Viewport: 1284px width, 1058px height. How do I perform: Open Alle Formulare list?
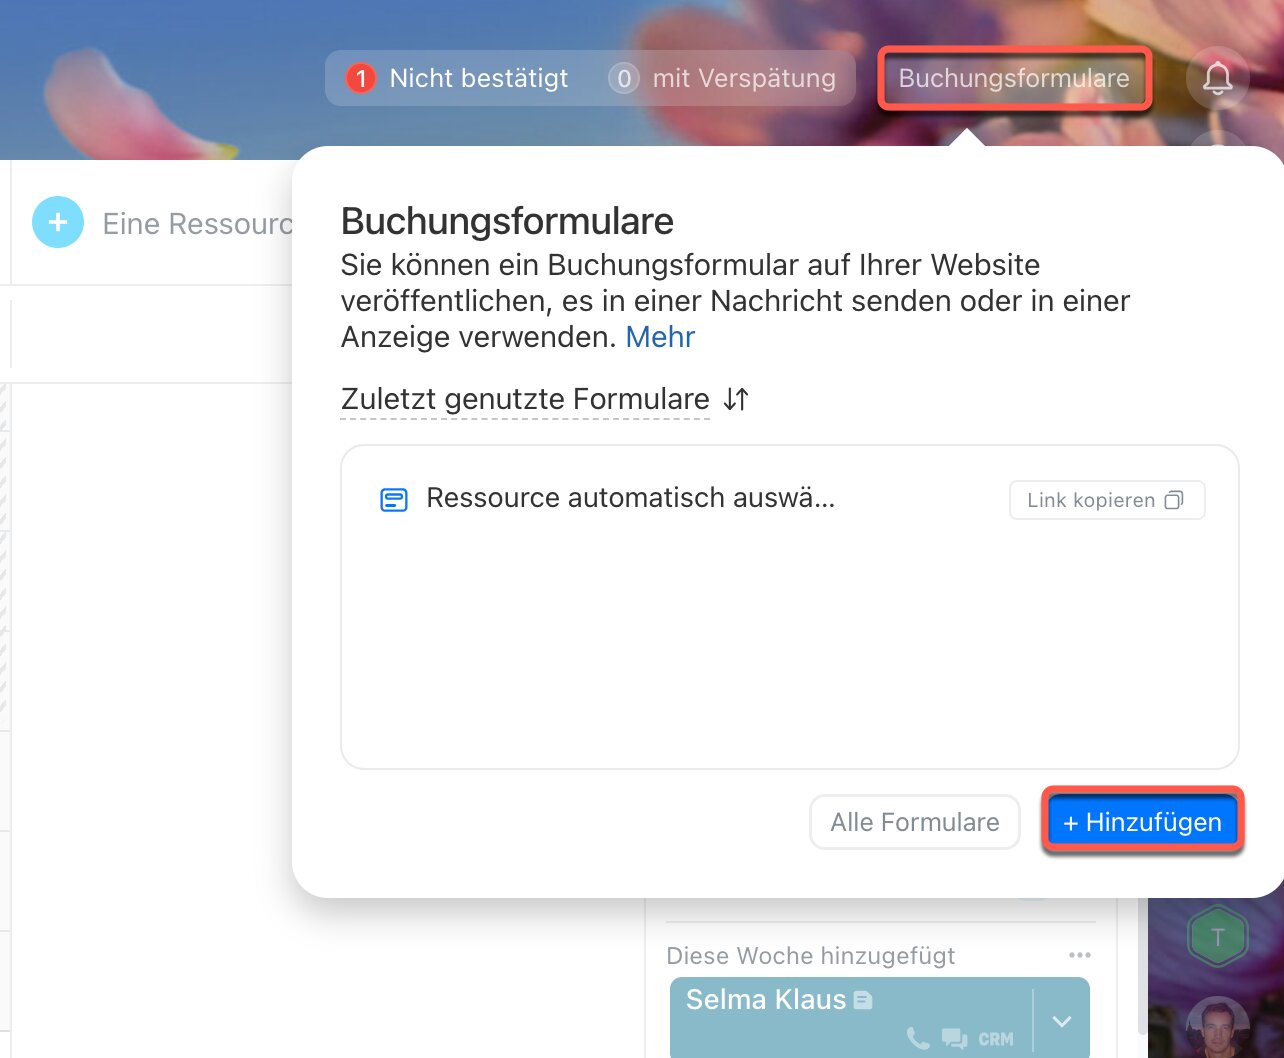pos(915,822)
